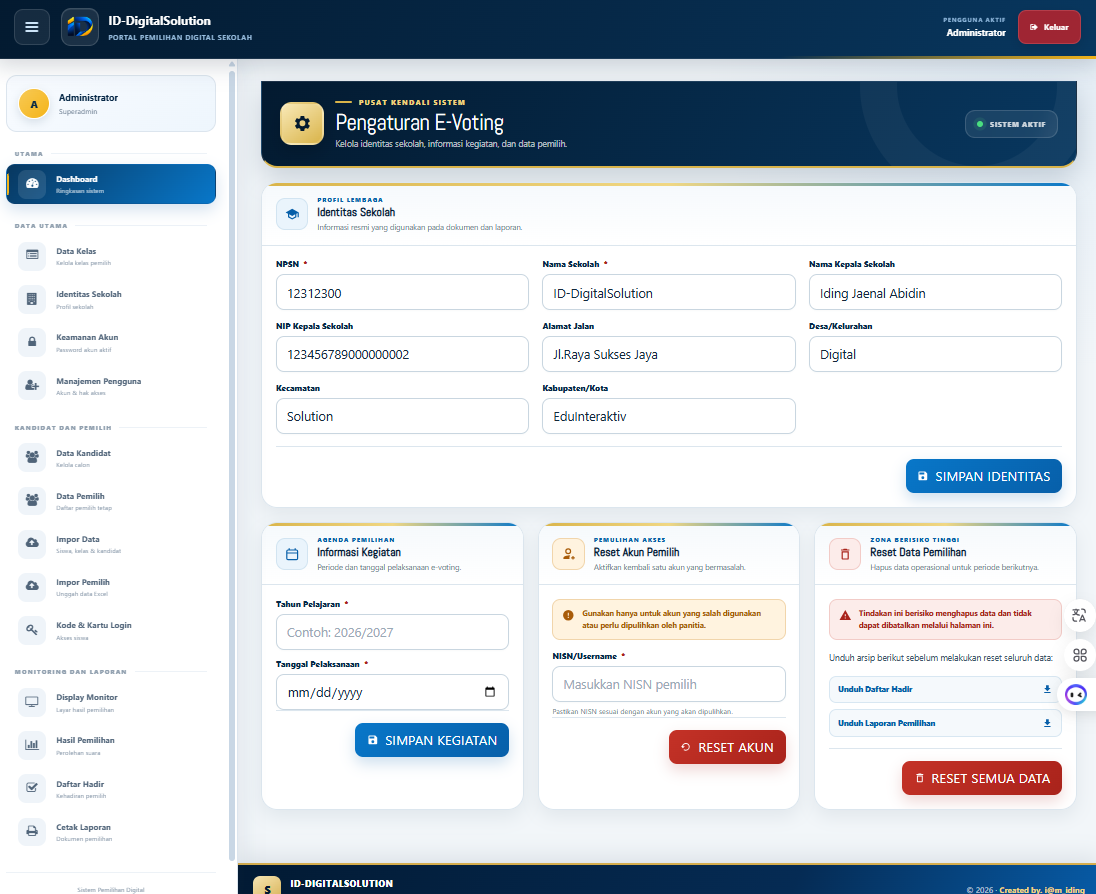Click the NPSN input field
1096x894 pixels.
tap(402, 292)
